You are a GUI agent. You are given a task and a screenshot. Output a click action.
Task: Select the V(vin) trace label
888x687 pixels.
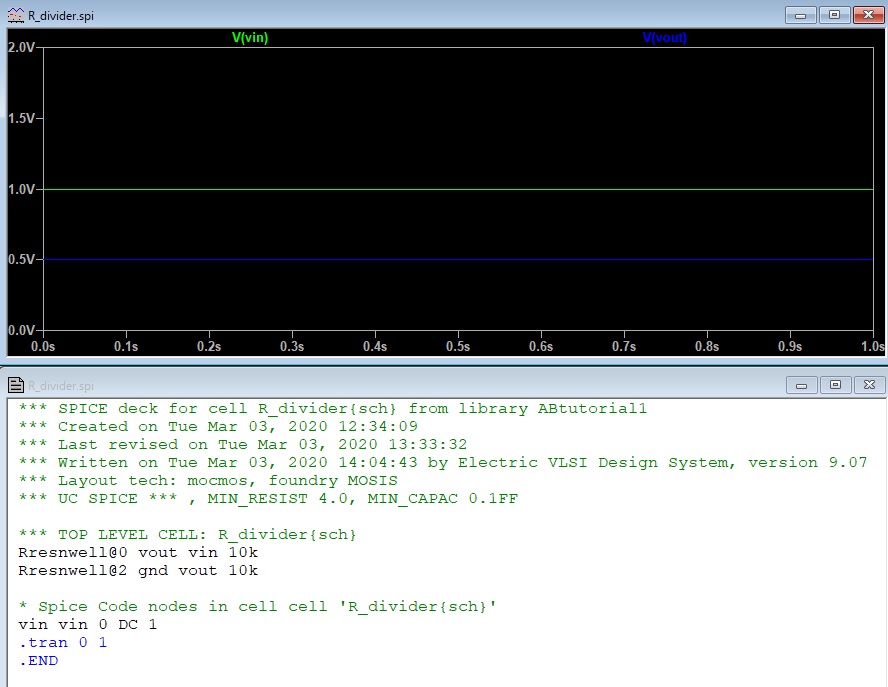click(250, 38)
